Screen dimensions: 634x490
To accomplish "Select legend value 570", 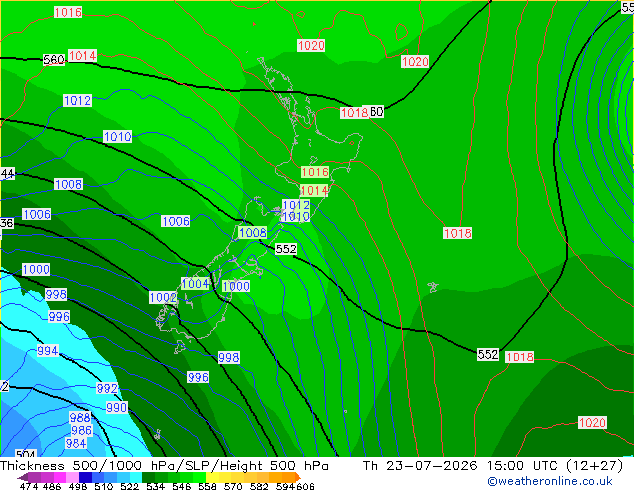I will 233,486.
